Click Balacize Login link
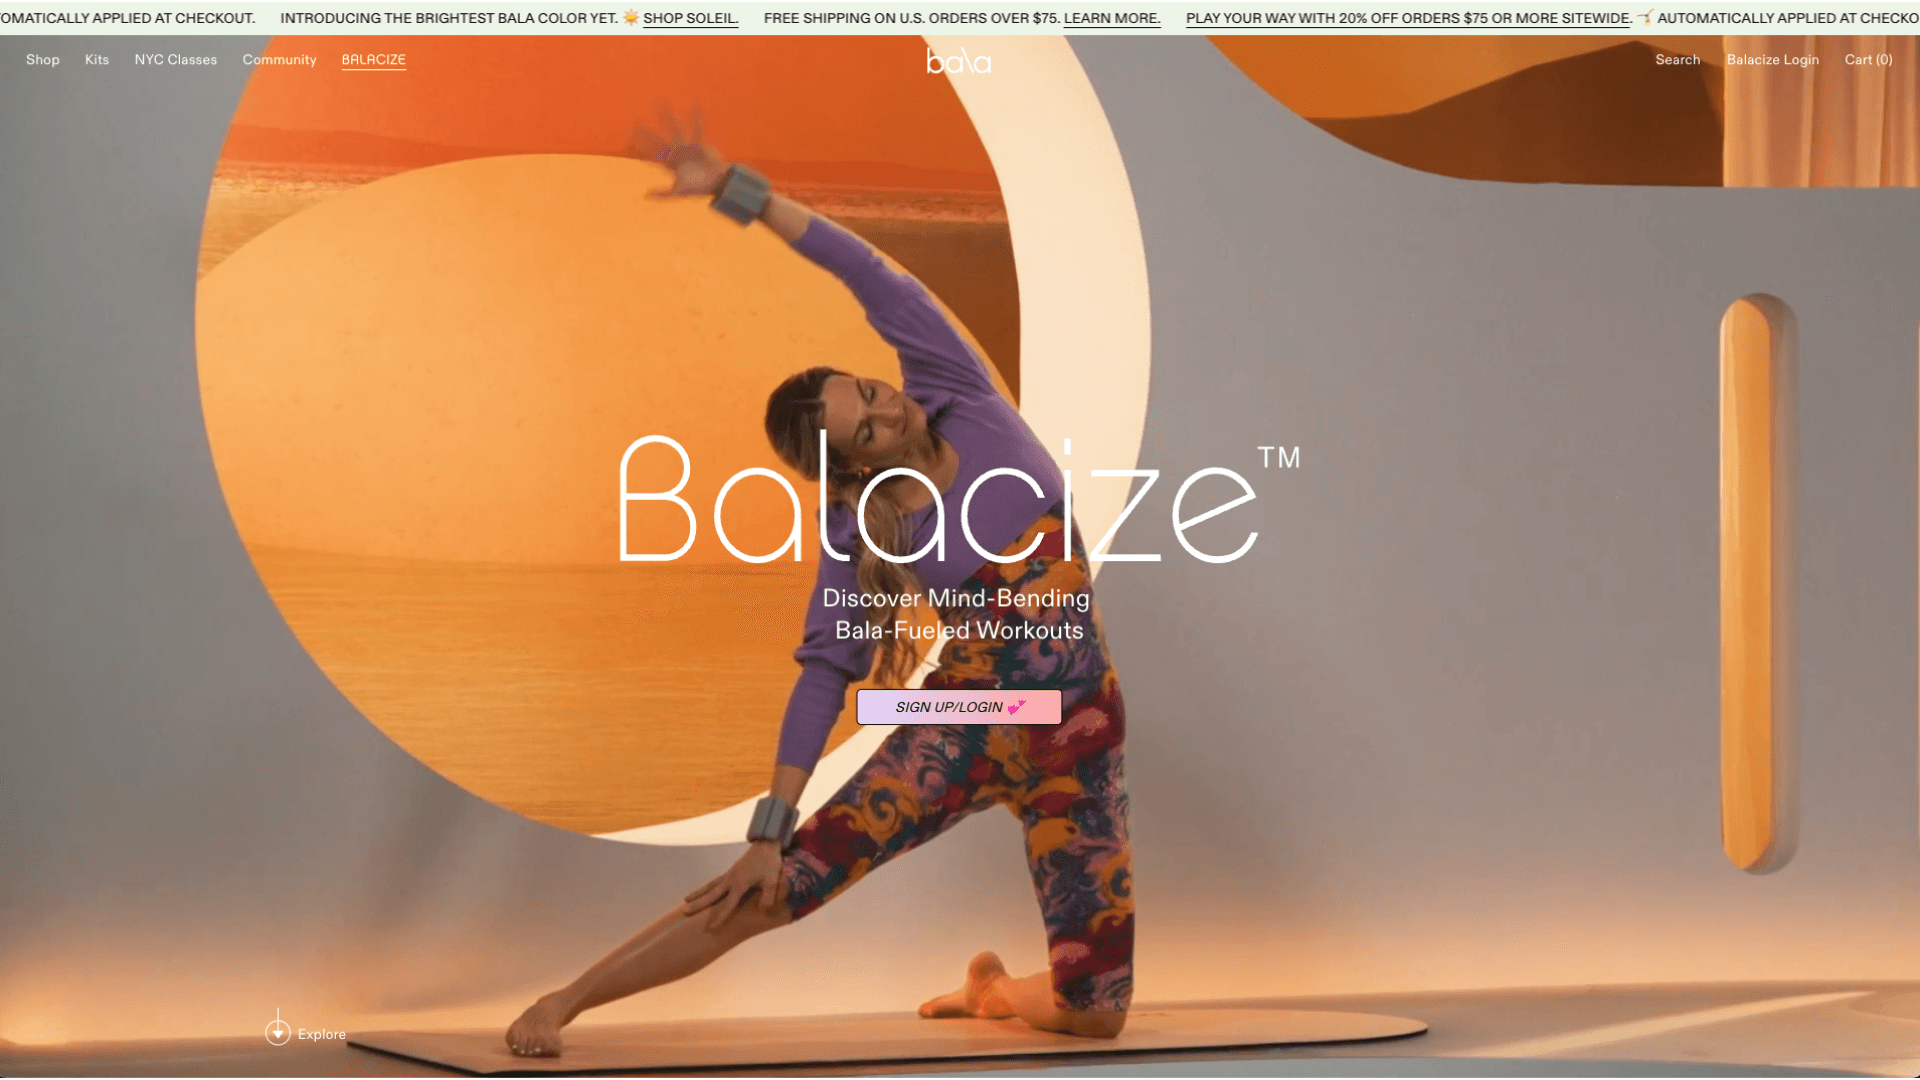Viewport: 1920px width, 1080px height. (x=1772, y=60)
